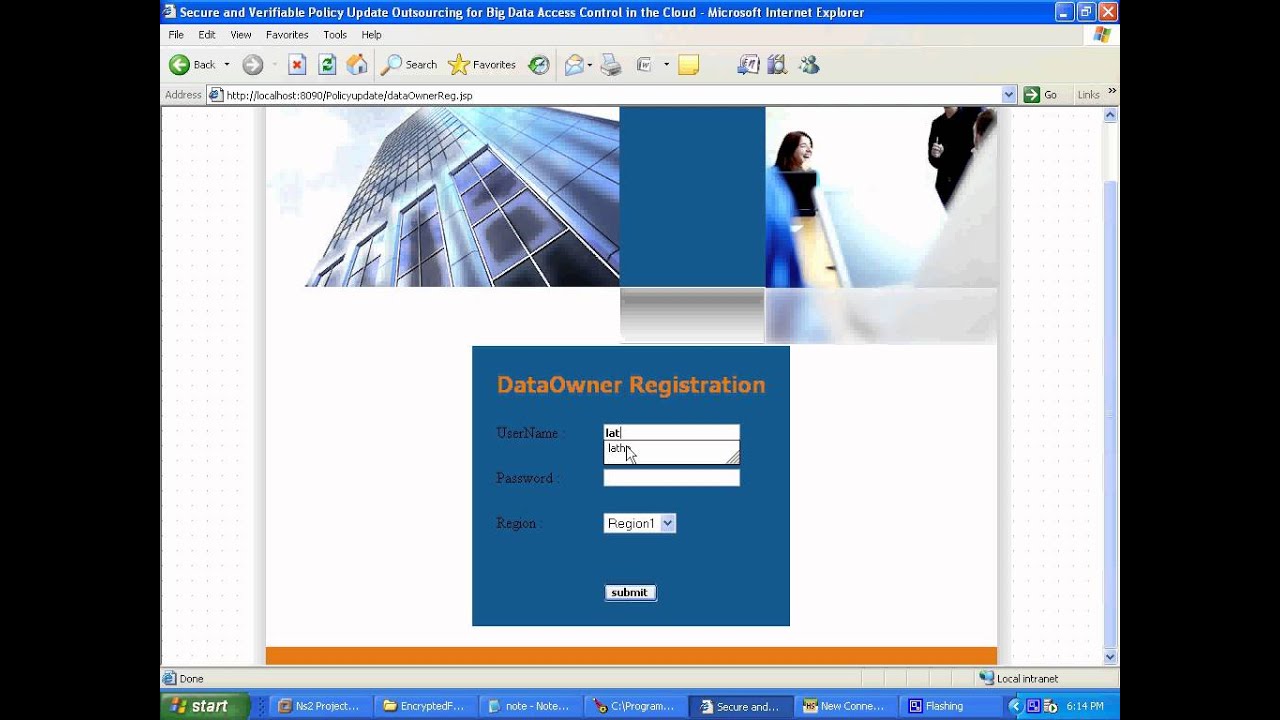Open the Search pane in toolbar
Viewport: 1280px width, 720px height.
[410, 65]
